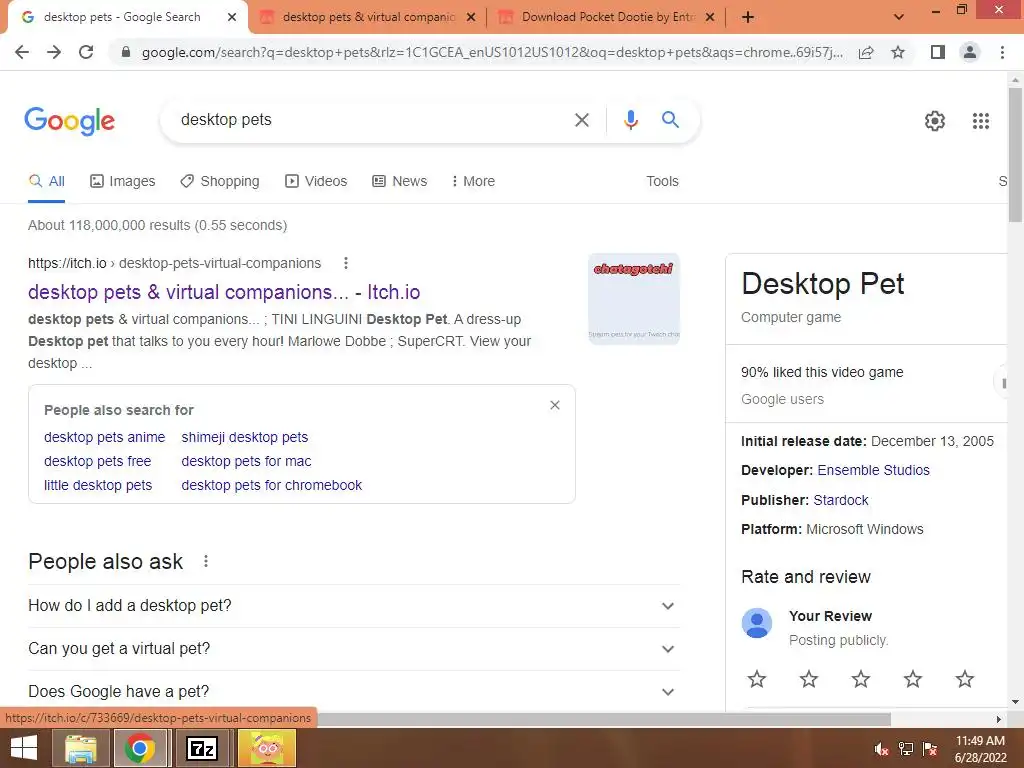Start voice search with the microphone

(630, 120)
